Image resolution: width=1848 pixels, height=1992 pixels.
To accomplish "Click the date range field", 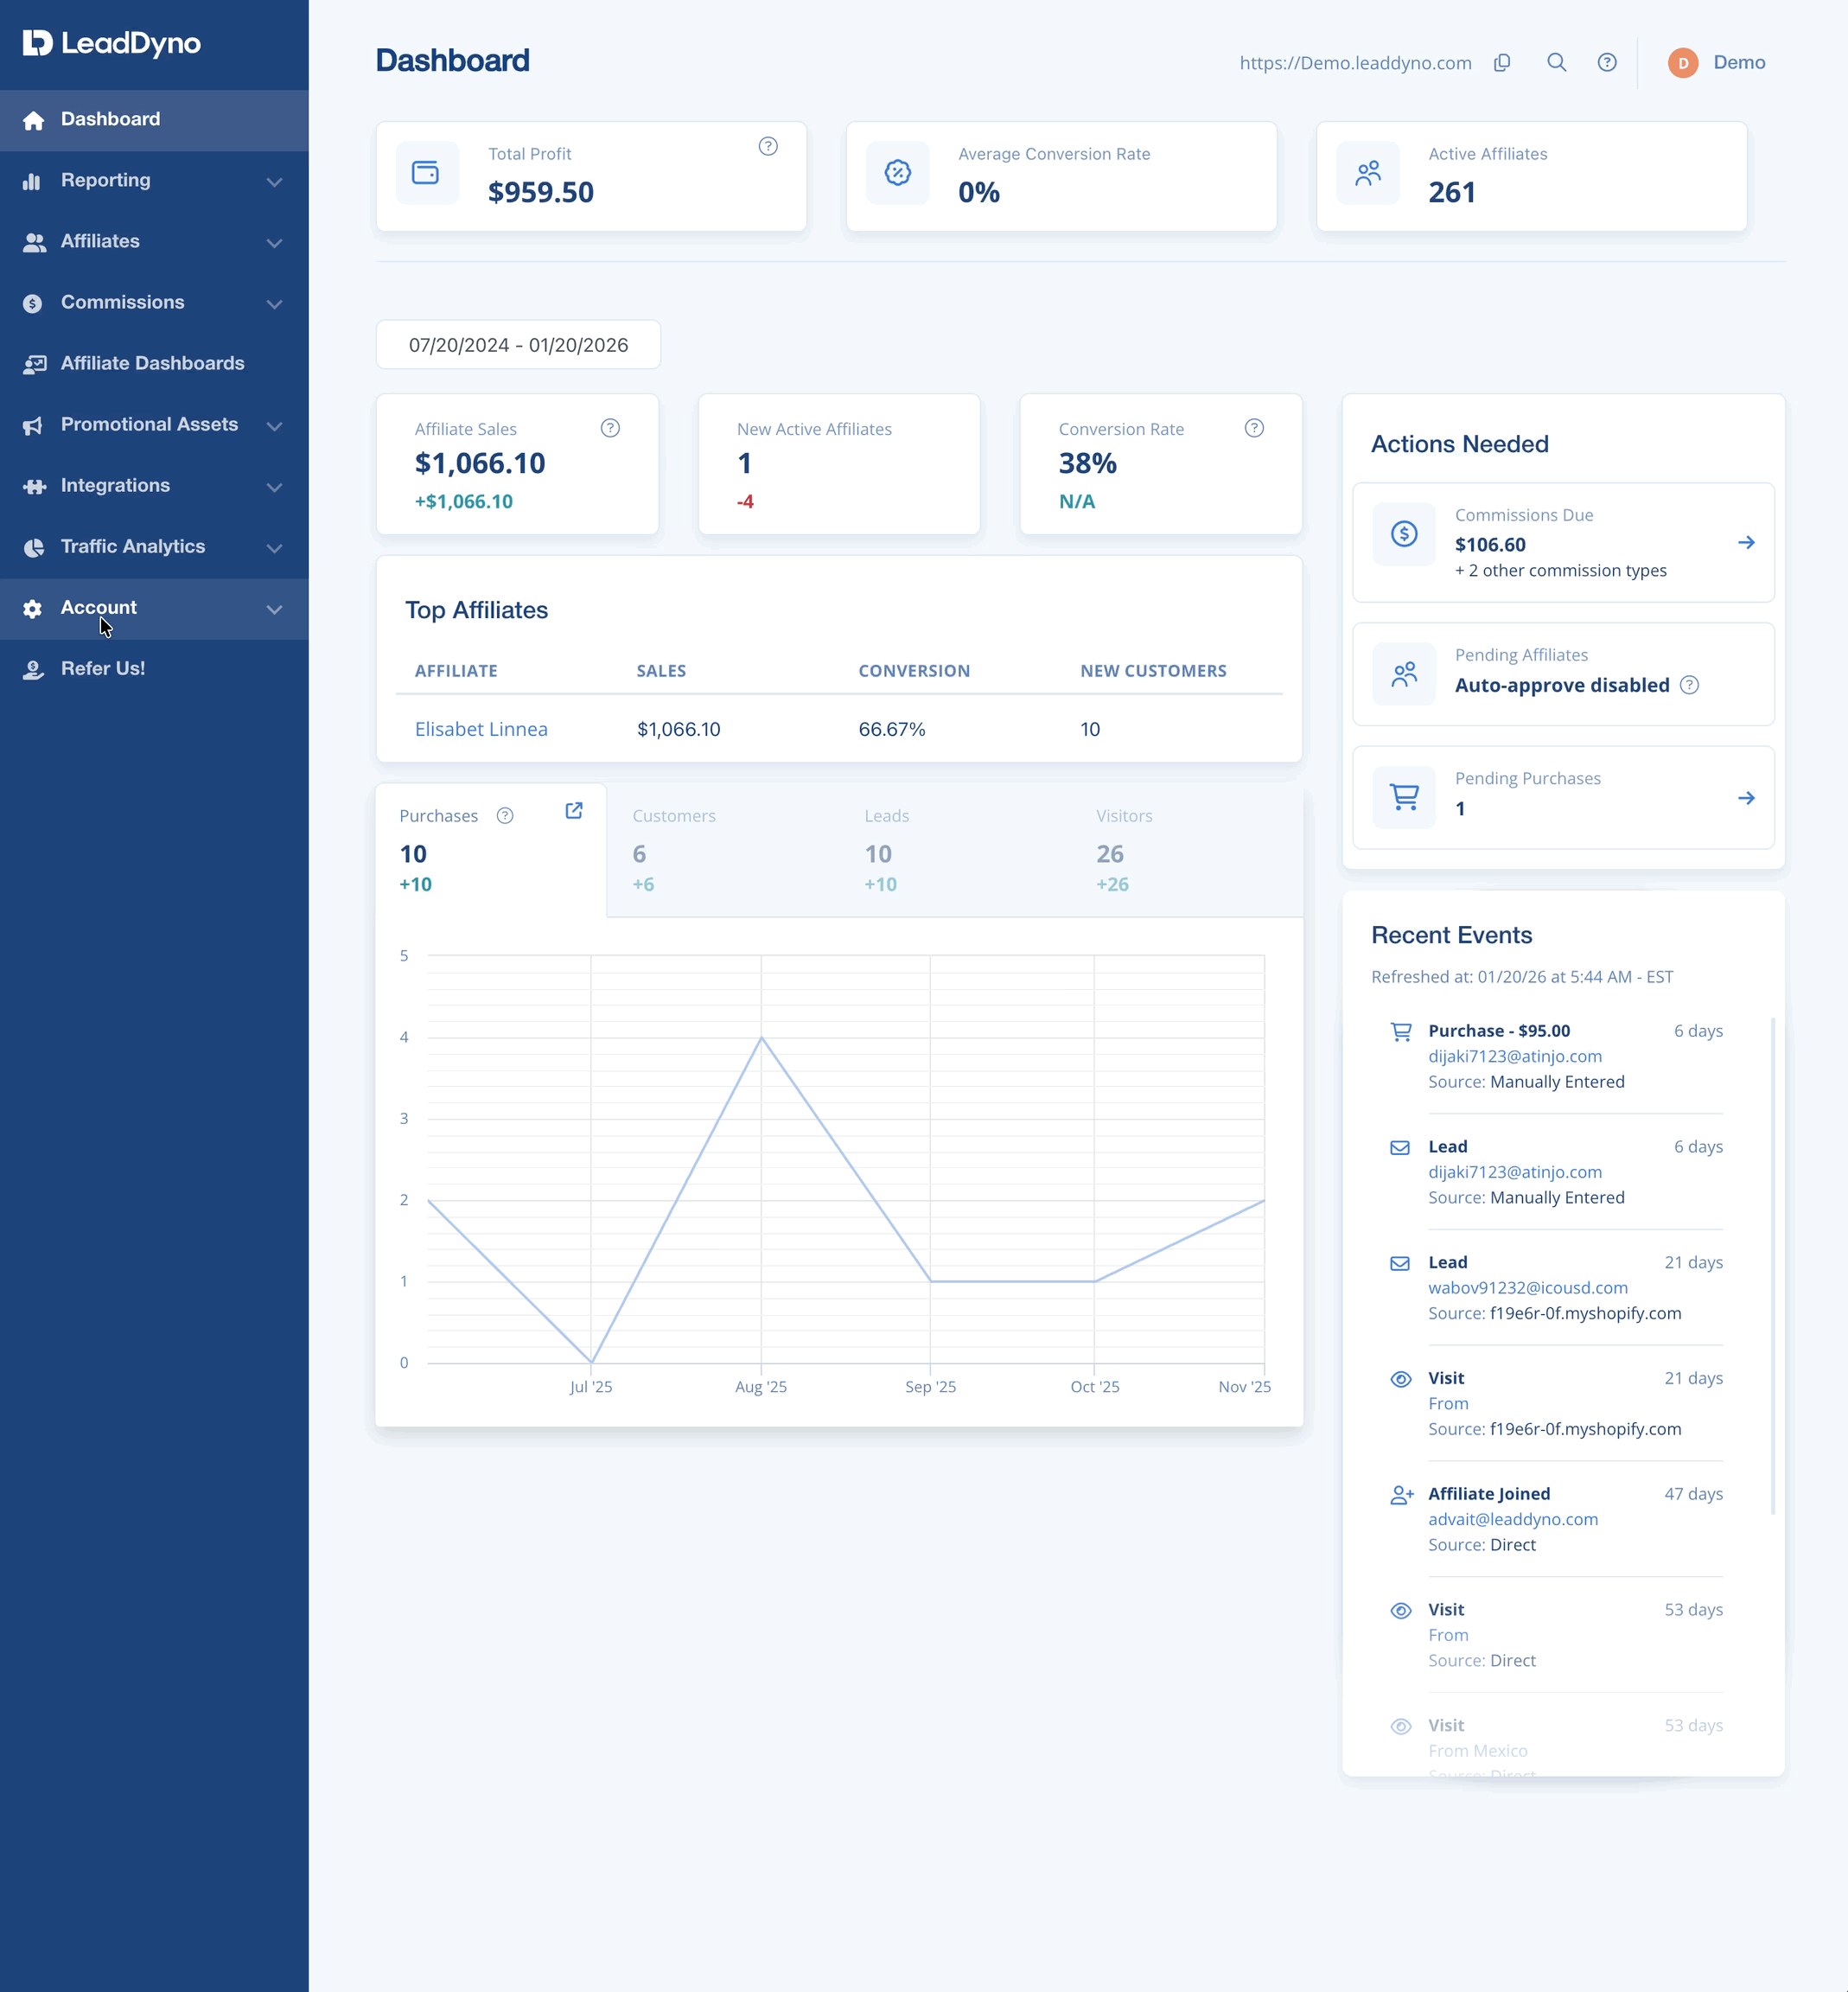I will tap(518, 345).
